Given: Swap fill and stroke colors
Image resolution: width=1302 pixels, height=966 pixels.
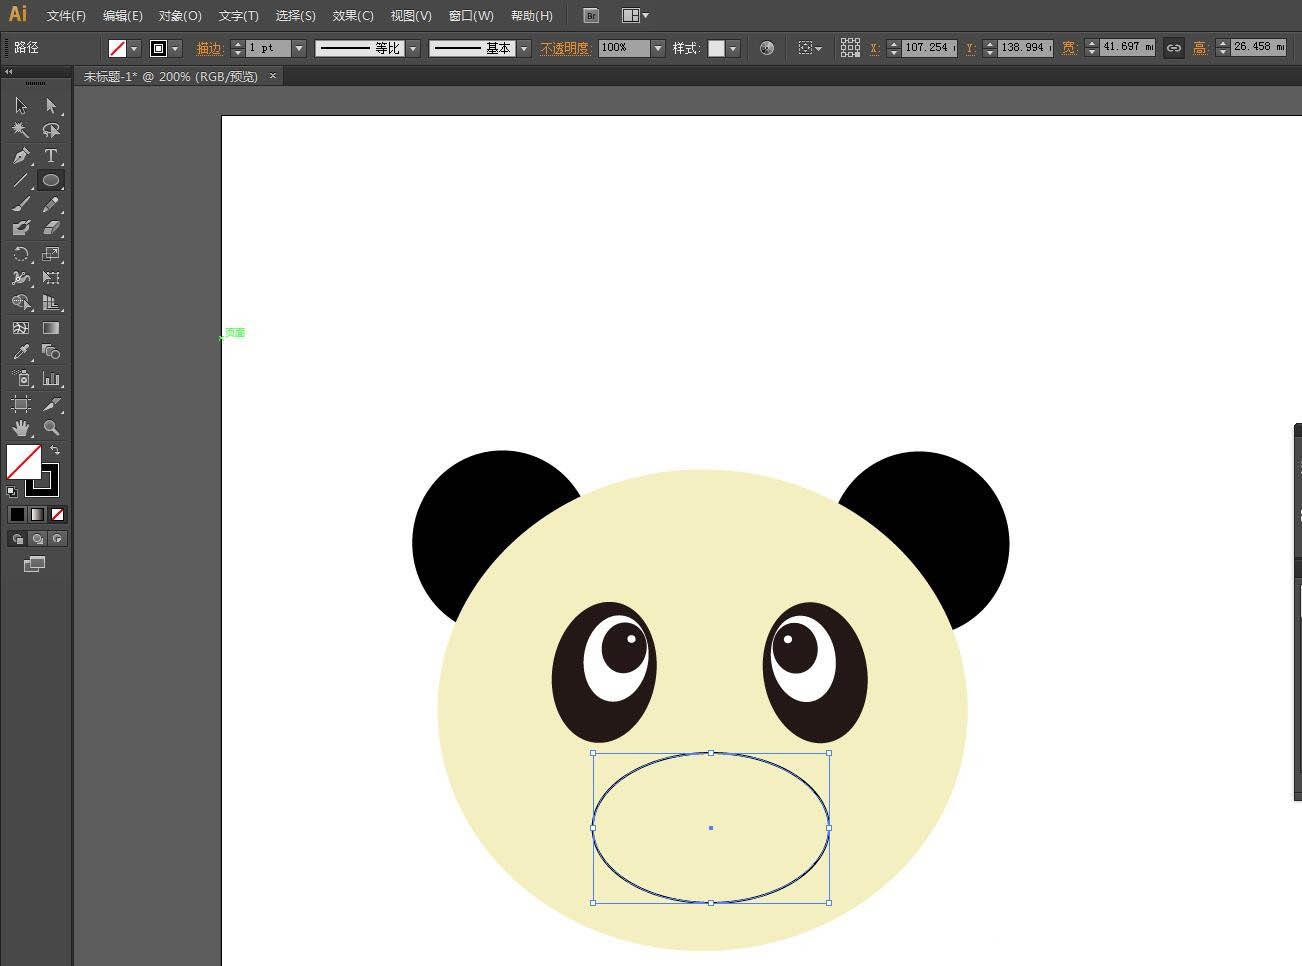Looking at the screenshot, I should (55, 451).
